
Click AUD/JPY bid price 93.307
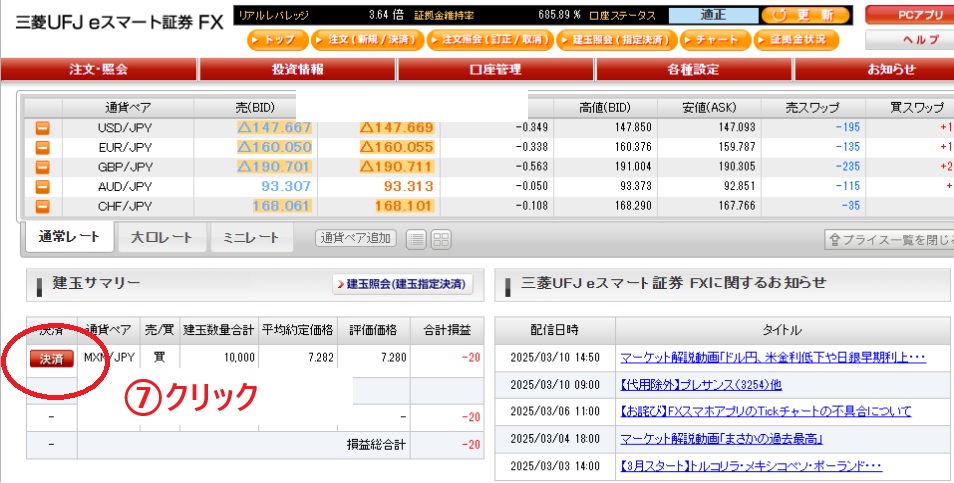pos(286,186)
